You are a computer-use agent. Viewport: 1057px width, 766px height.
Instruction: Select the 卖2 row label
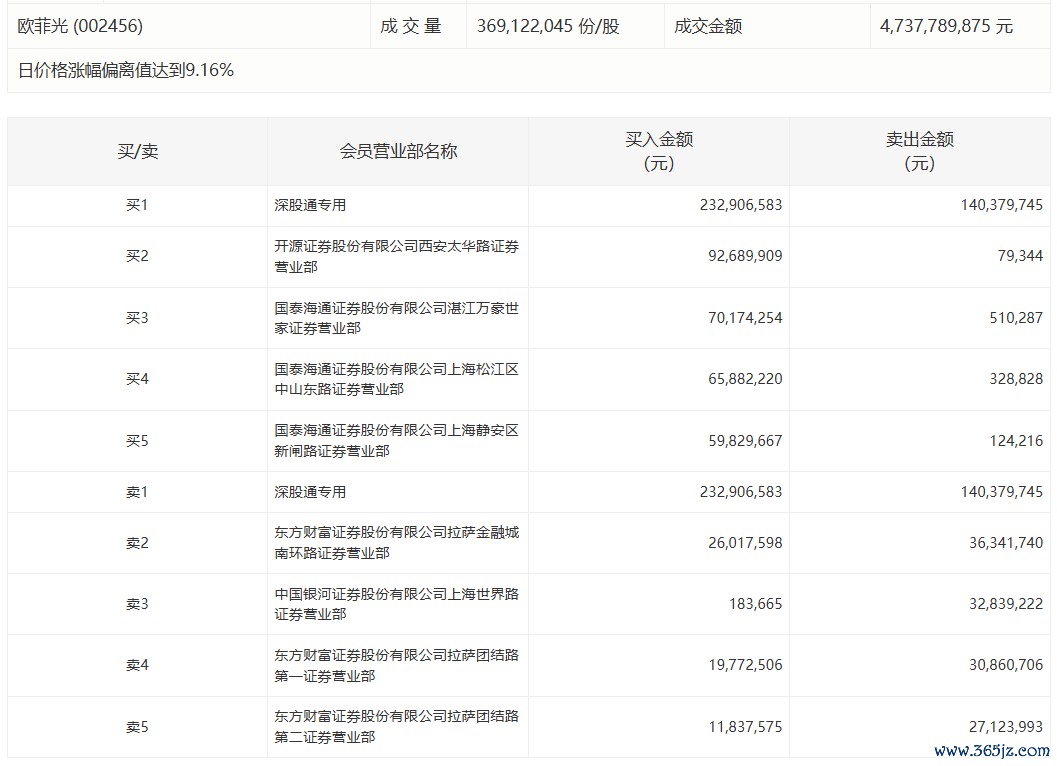[137, 543]
